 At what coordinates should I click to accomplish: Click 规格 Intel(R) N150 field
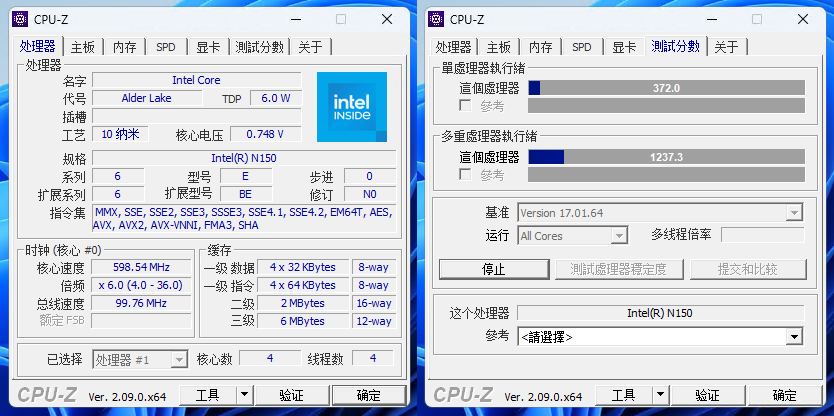click(x=244, y=158)
